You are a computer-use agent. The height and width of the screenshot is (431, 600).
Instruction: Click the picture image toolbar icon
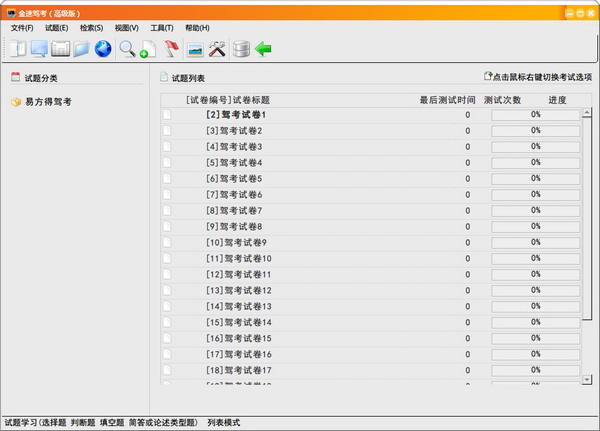[x=196, y=50]
